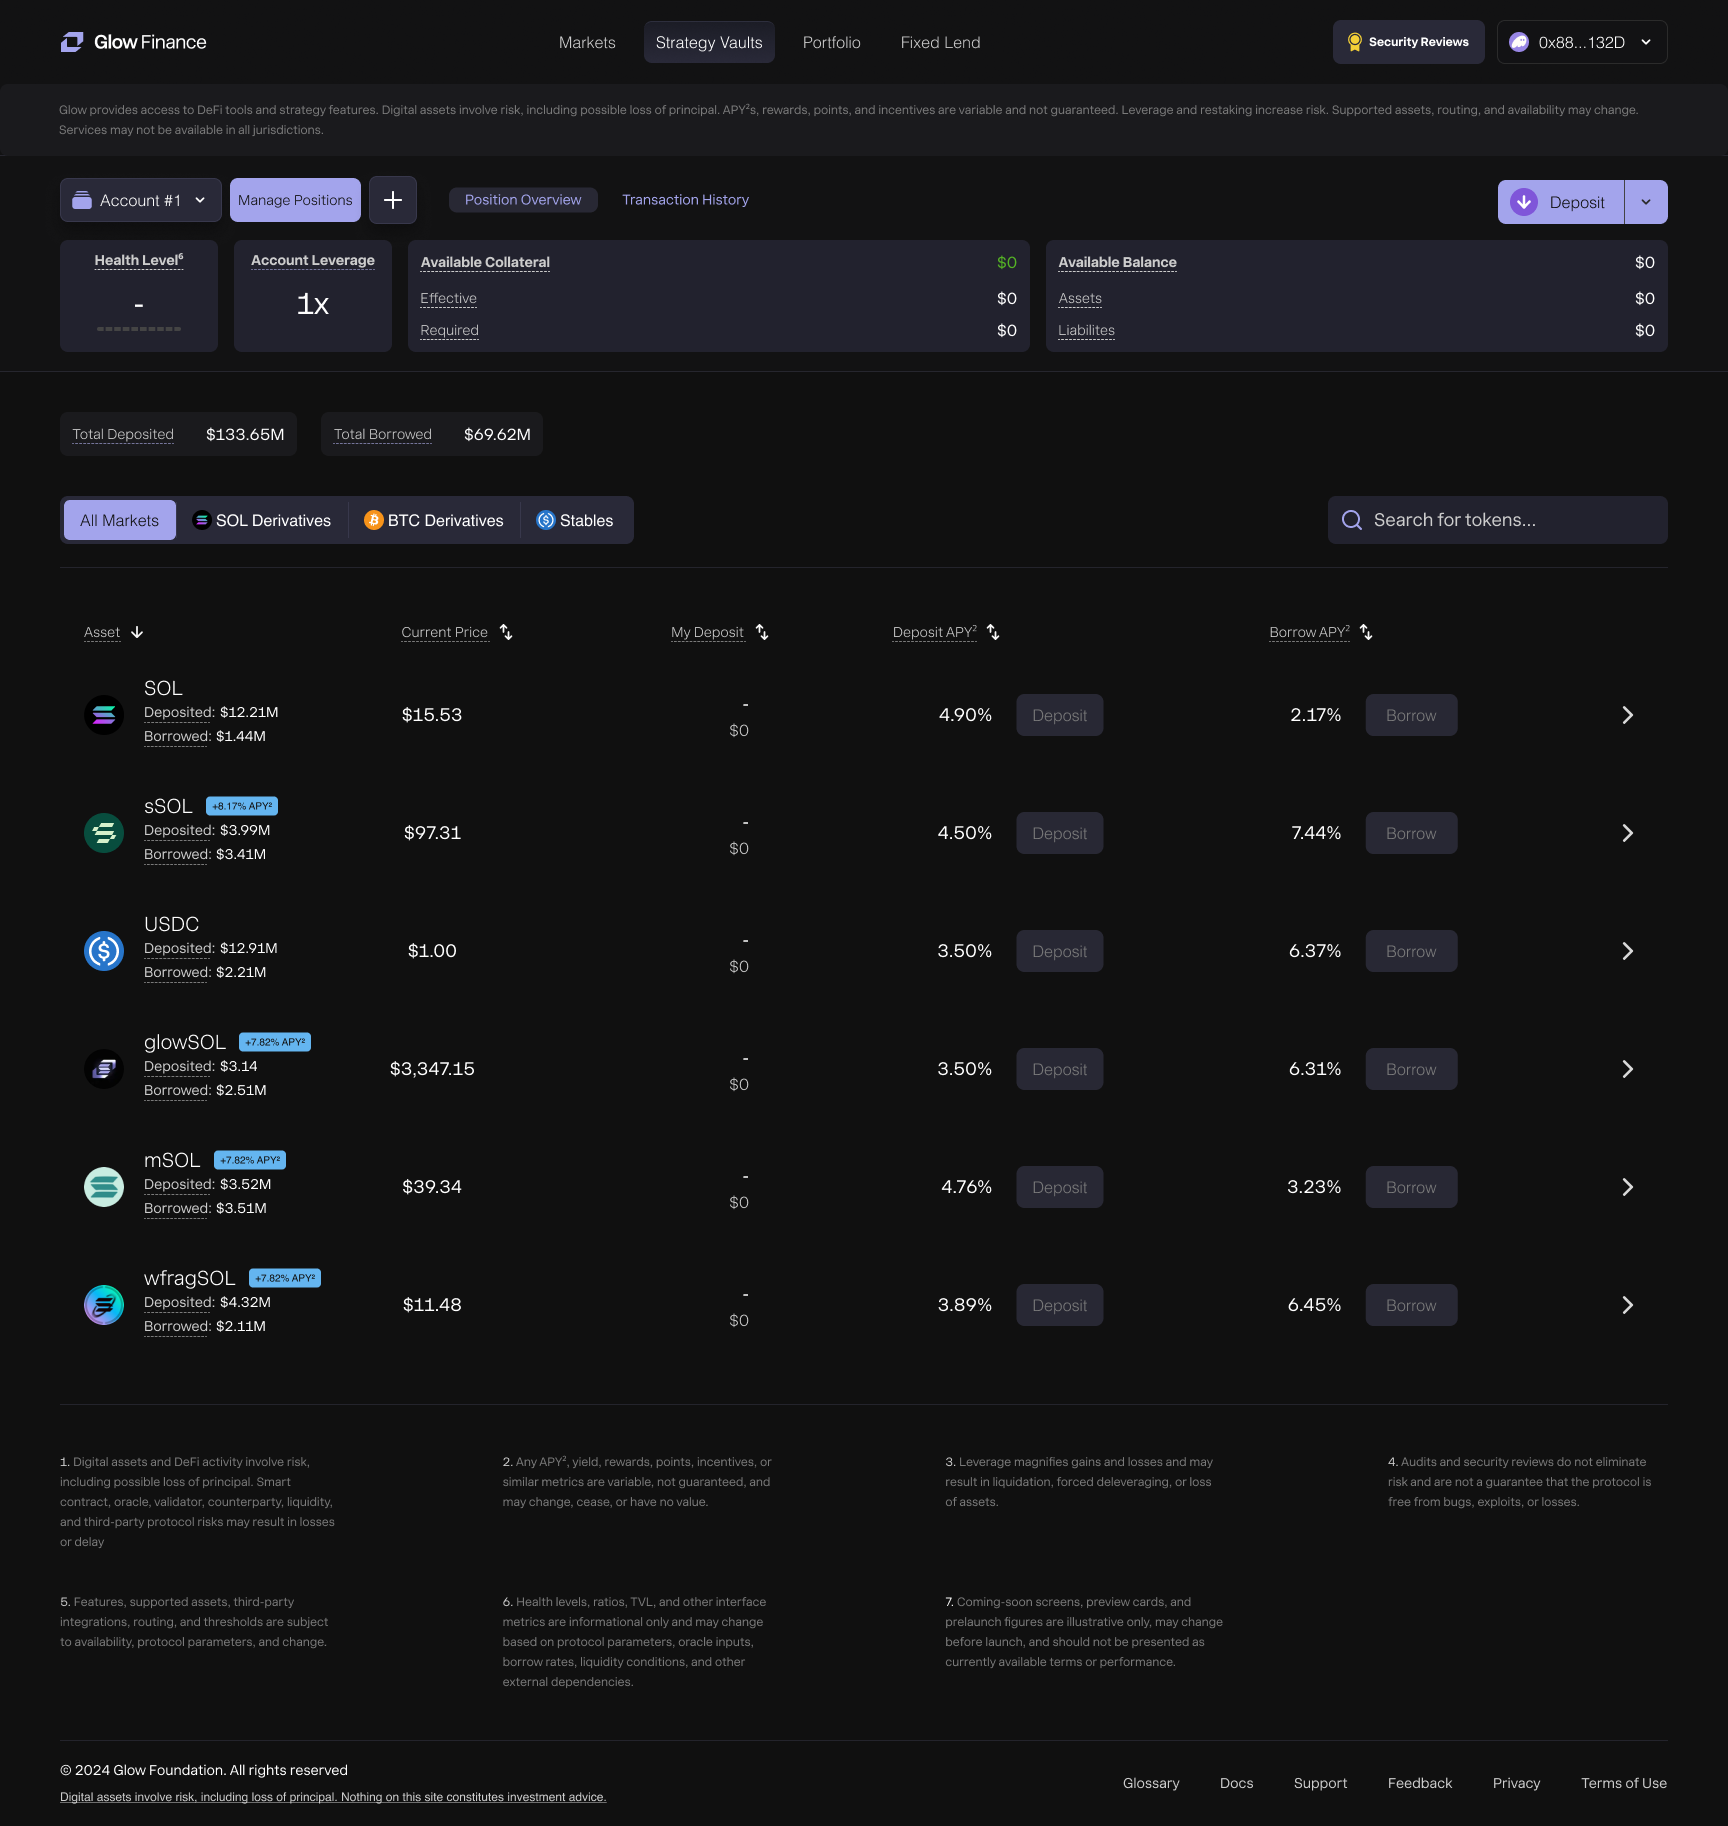Click the +7.82% APY badge on mSOL
The height and width of the screenshot is (1826, 1728).
coord(250,1160)
